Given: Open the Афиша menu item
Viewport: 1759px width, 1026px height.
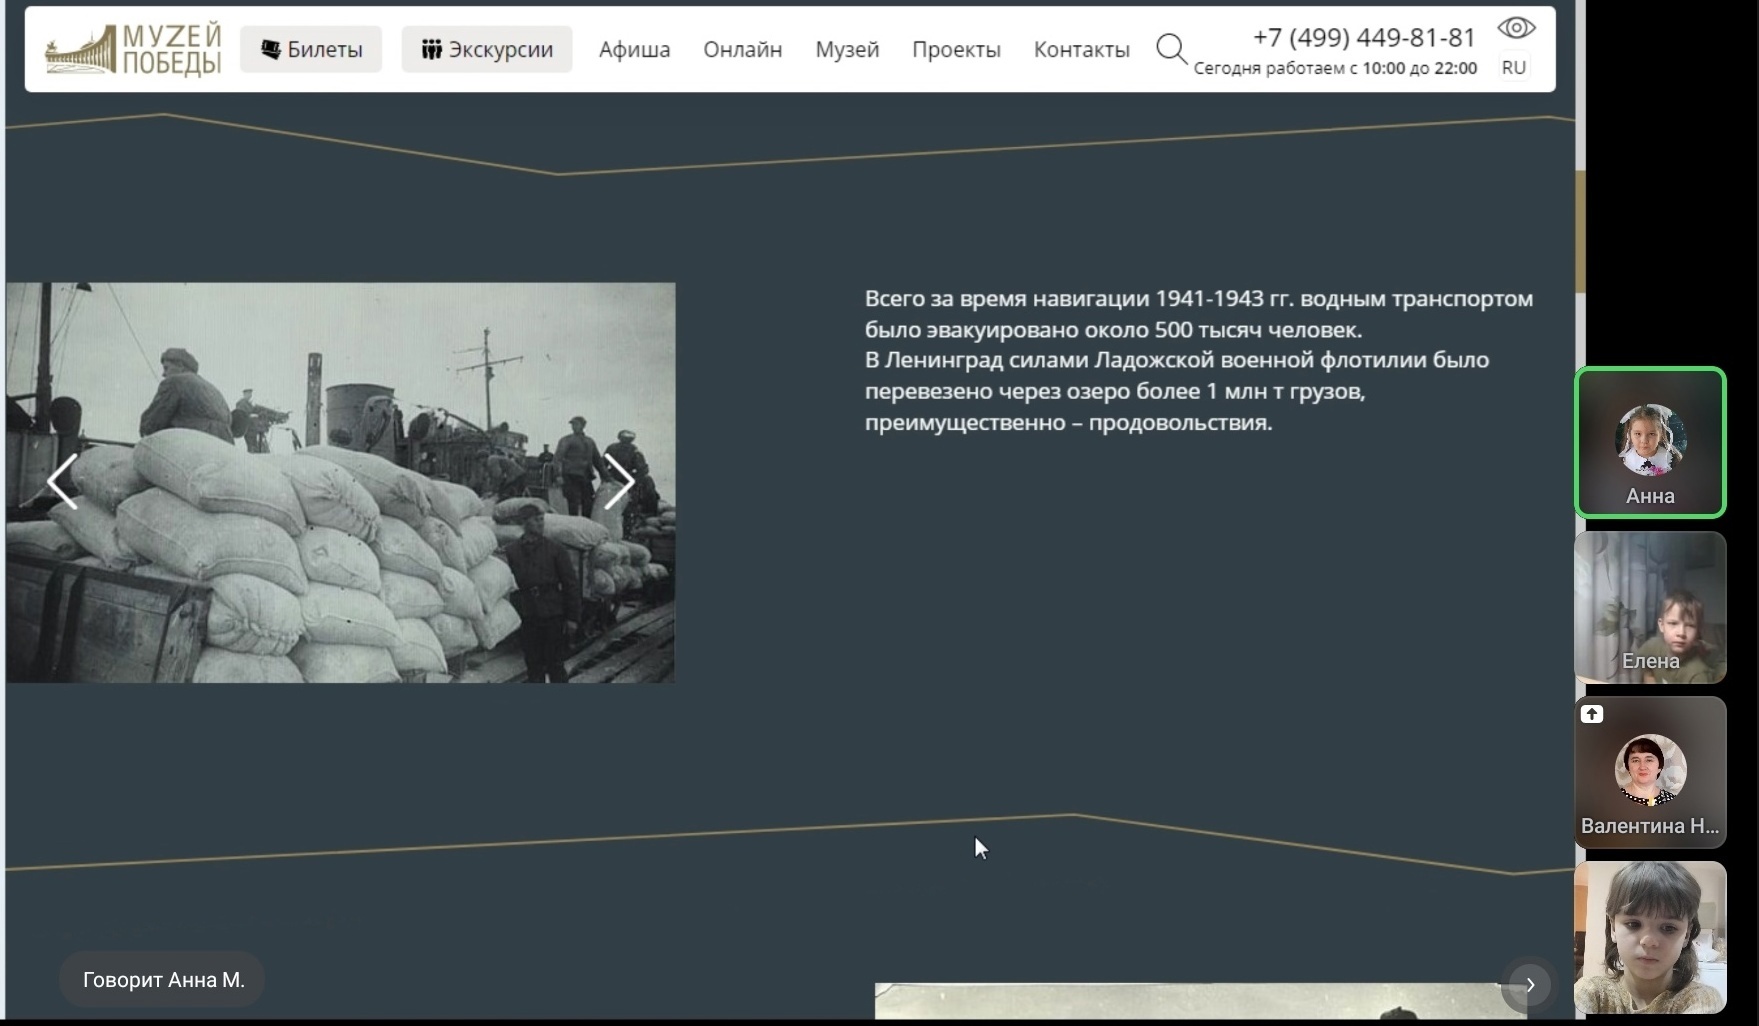Looking at the screenshot, I should click(634, 49).
